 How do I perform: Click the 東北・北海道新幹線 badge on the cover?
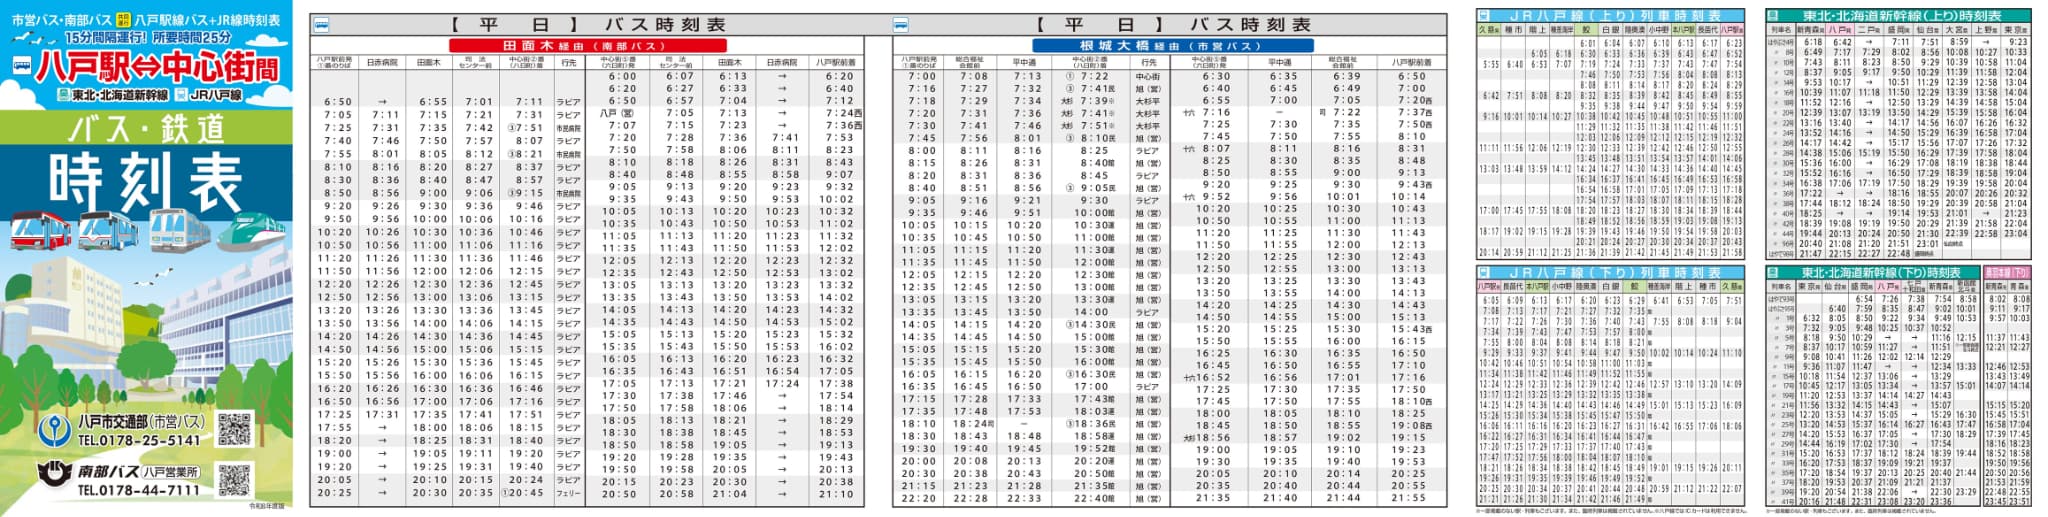click(113, 95)
